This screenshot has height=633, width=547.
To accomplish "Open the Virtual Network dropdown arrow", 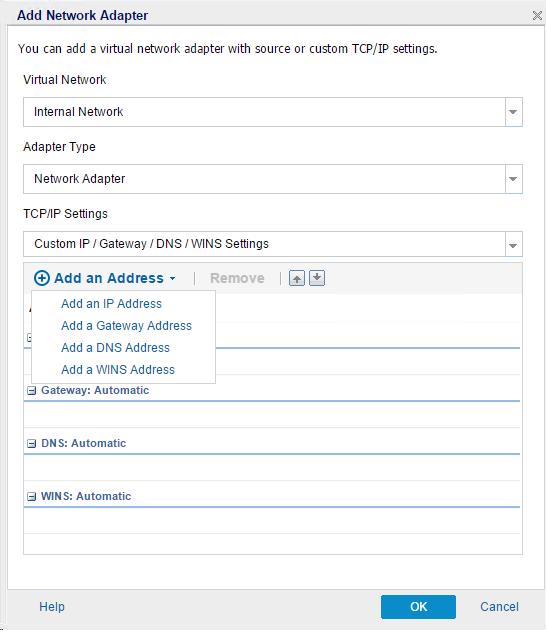I will (513, 112).
